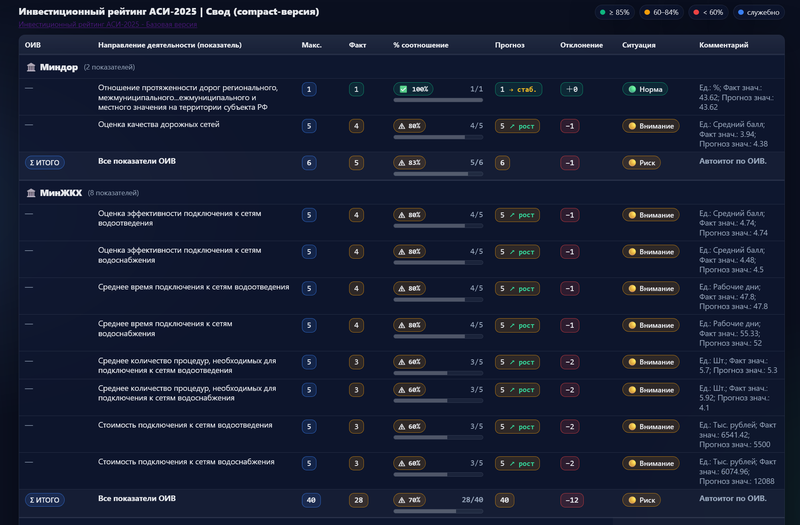
Task: Click the progress bar in the 5/6 totals row
Action: (438, 174)
